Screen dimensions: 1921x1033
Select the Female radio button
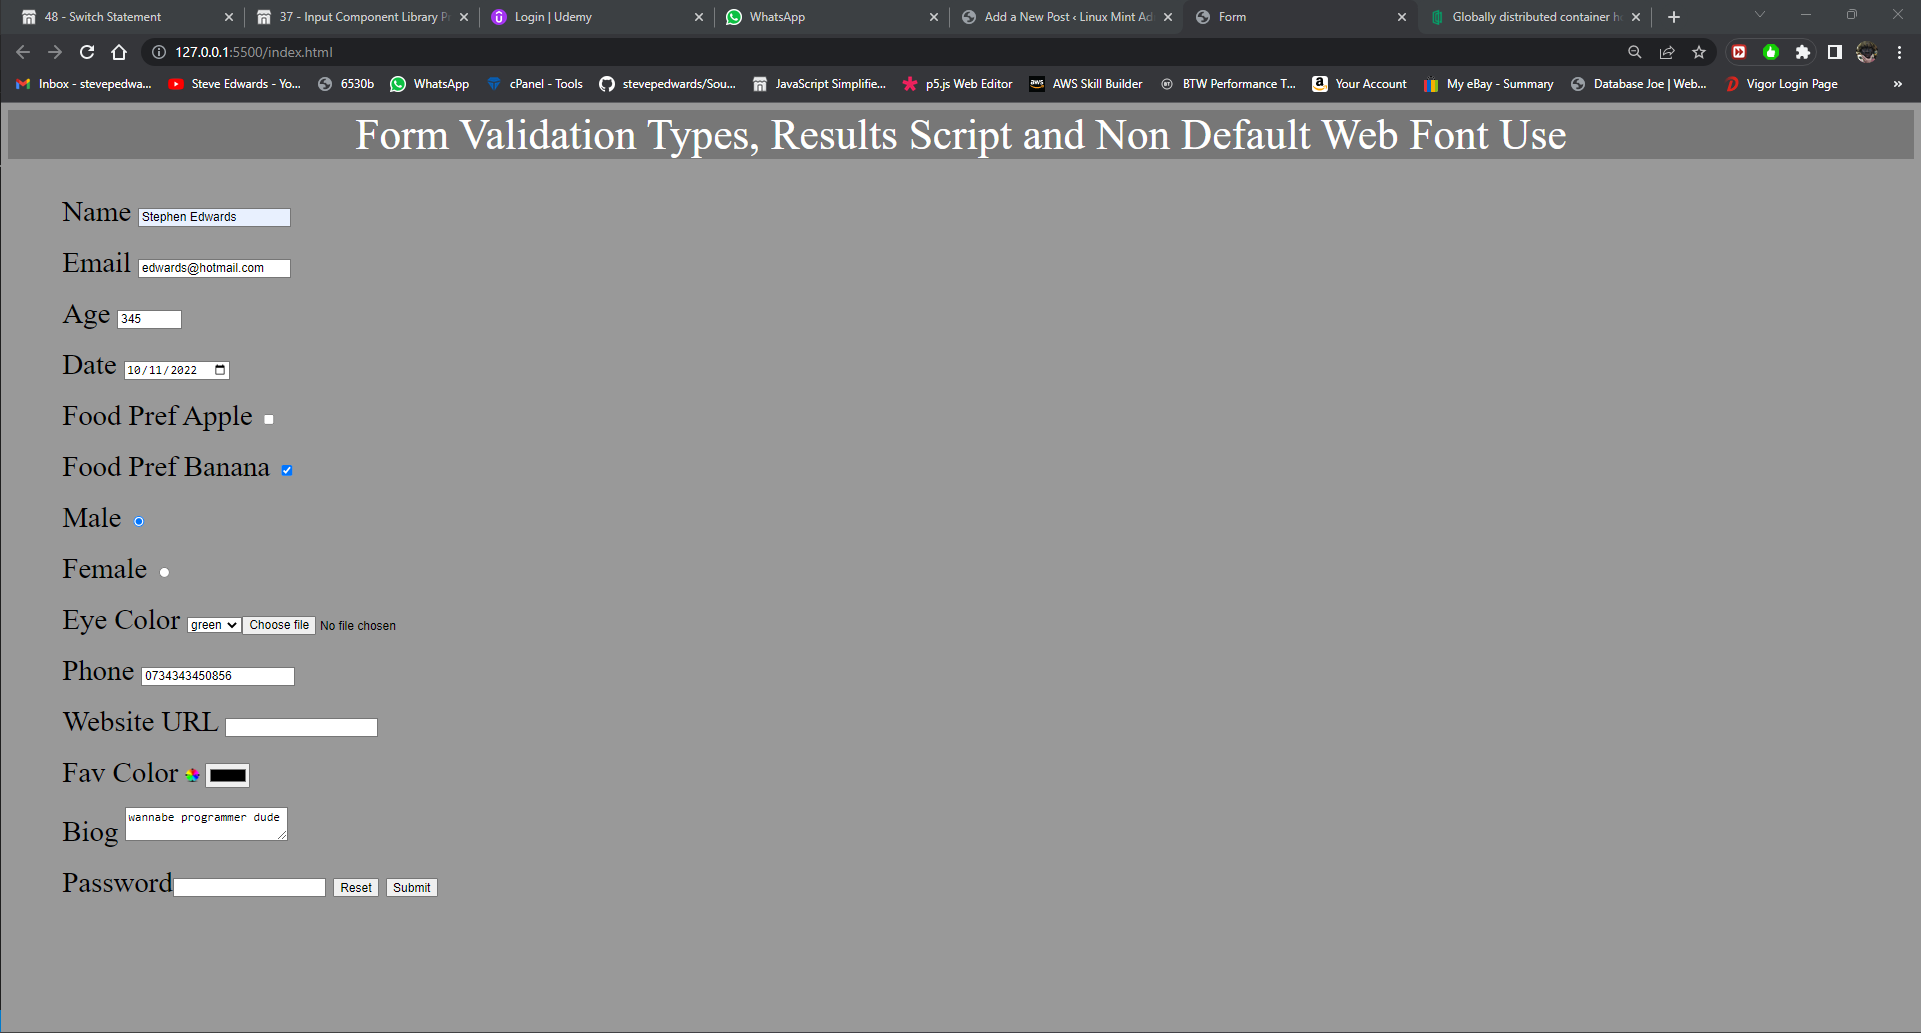tap(164, 572)
